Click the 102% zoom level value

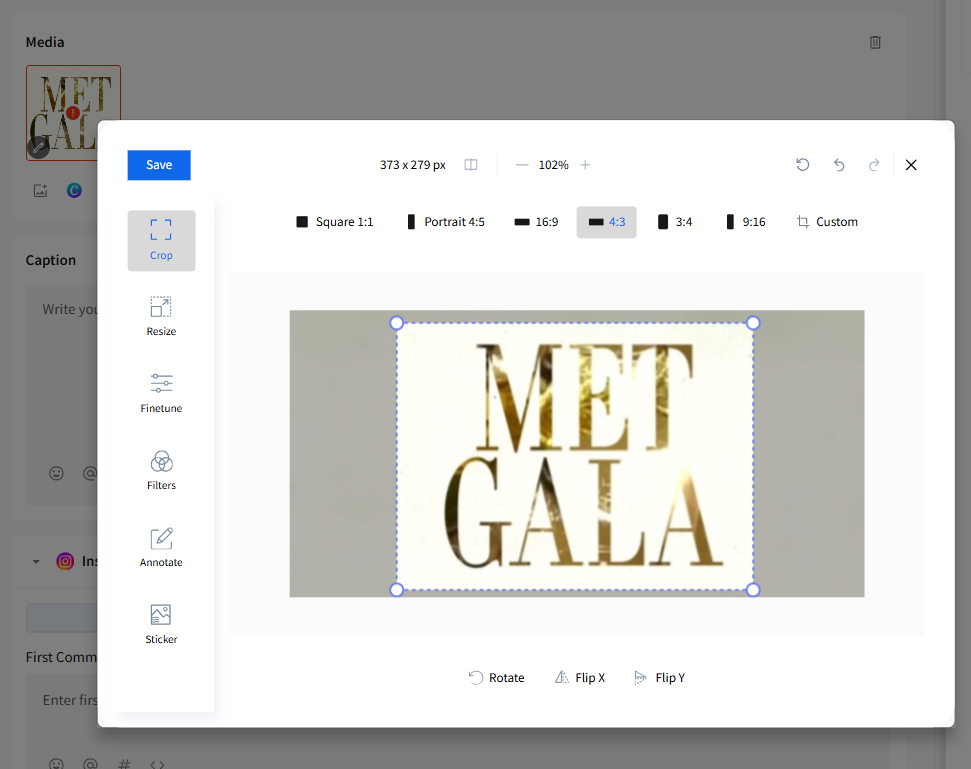click(x=554, y=165)
